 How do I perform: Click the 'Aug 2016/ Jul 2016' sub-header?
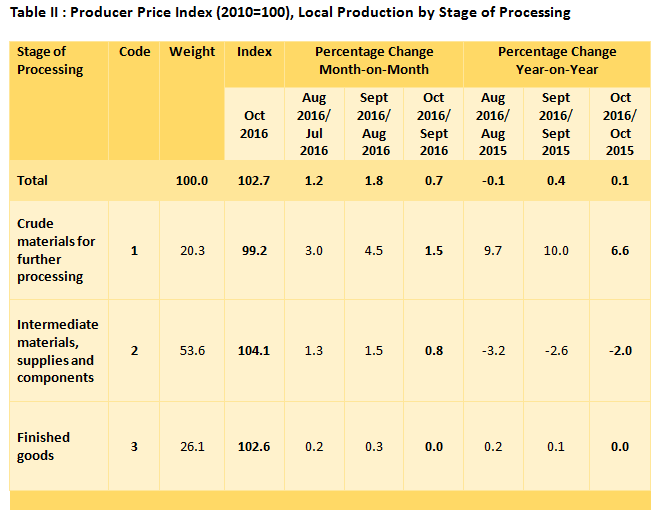(314, 124)
